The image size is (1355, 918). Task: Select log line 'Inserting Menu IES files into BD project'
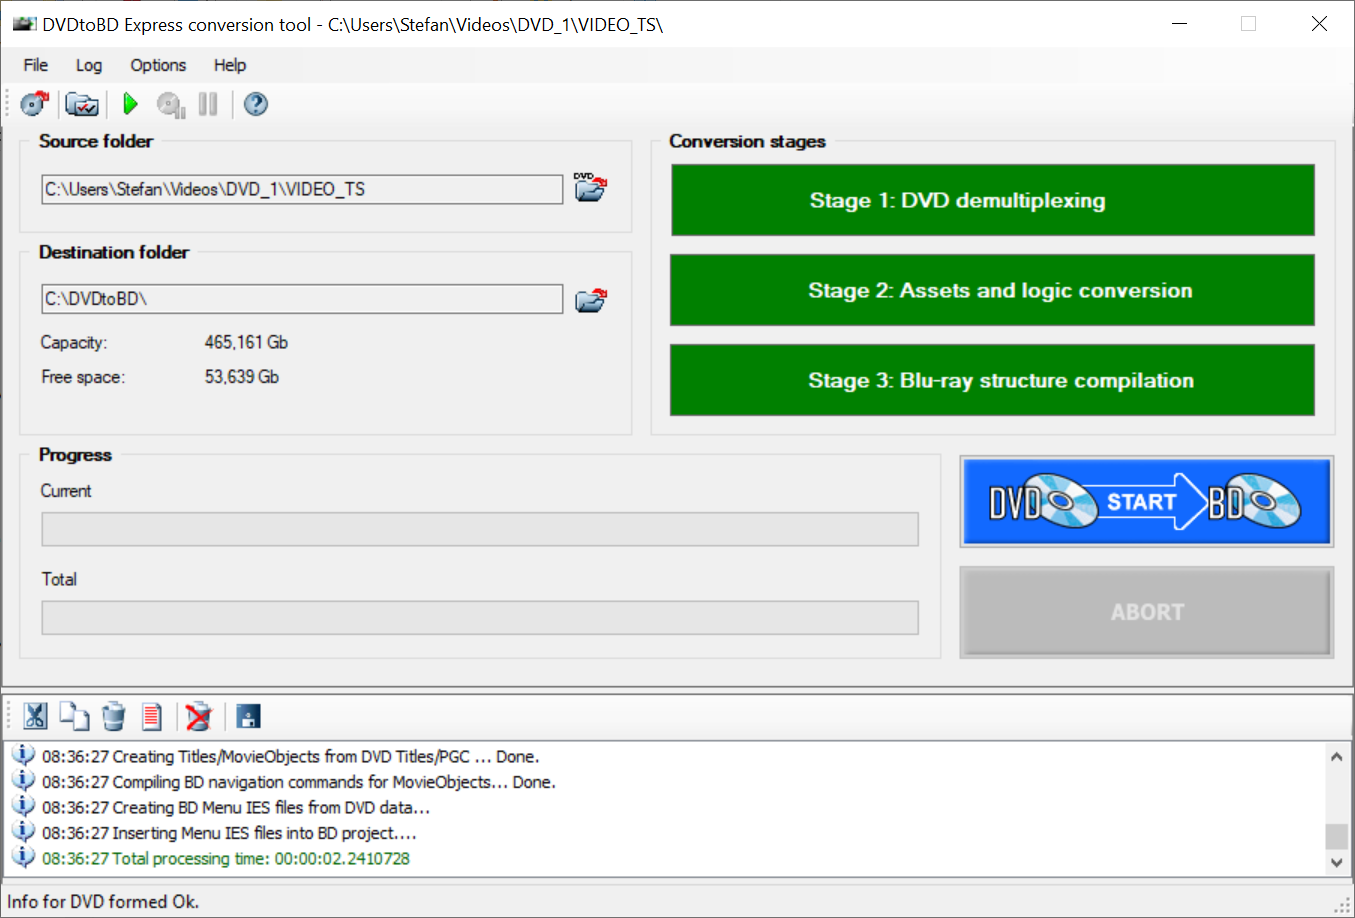pos(229,833)
